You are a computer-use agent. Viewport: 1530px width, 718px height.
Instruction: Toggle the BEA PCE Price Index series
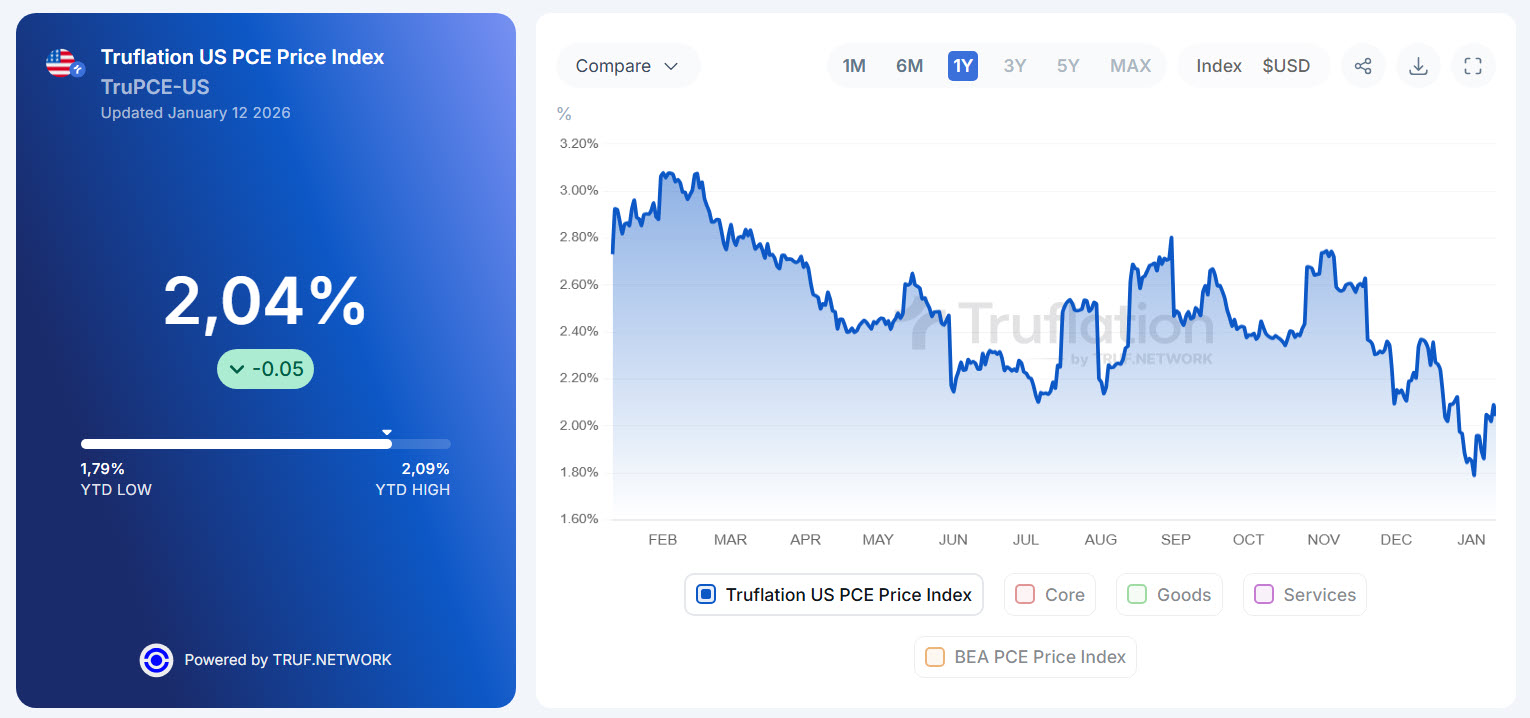click(x=935, y=657)
